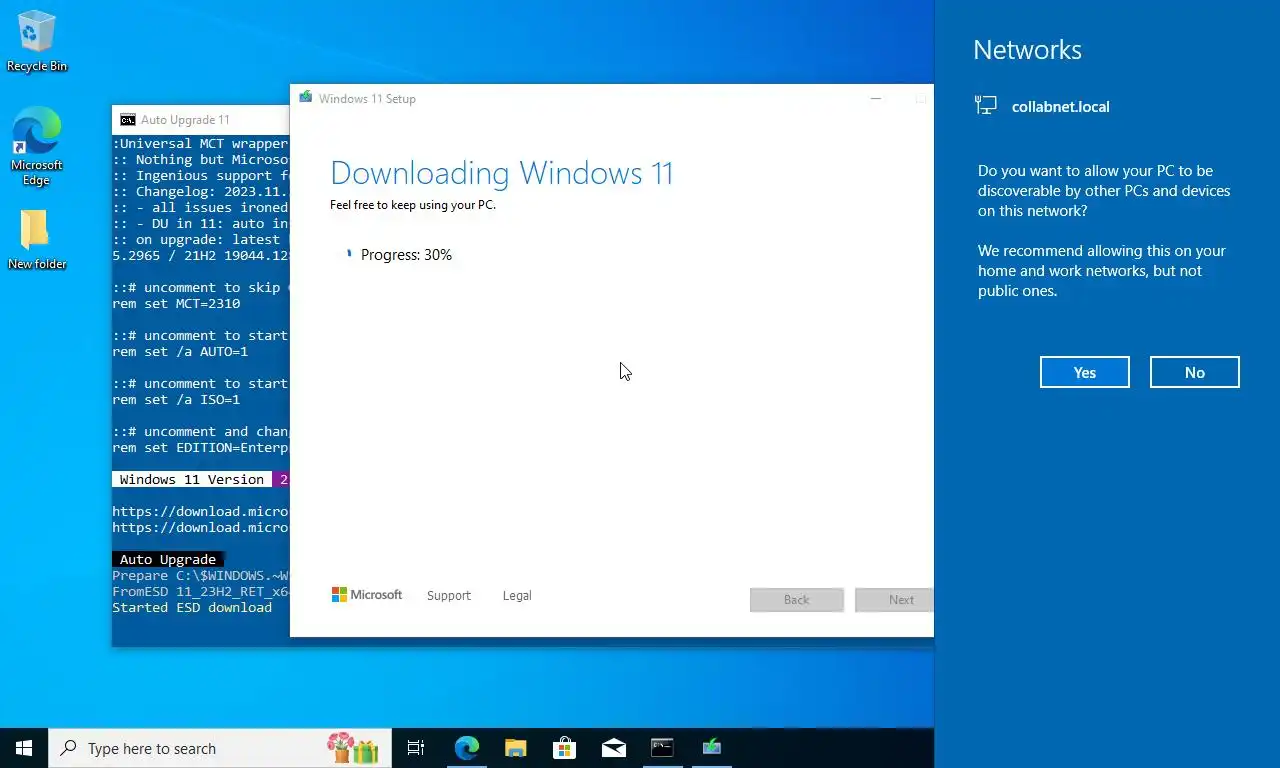The height and width of the screenshot is (768, 1280).
Task: Click the Networks panel heading
Action: [1027, 50]
